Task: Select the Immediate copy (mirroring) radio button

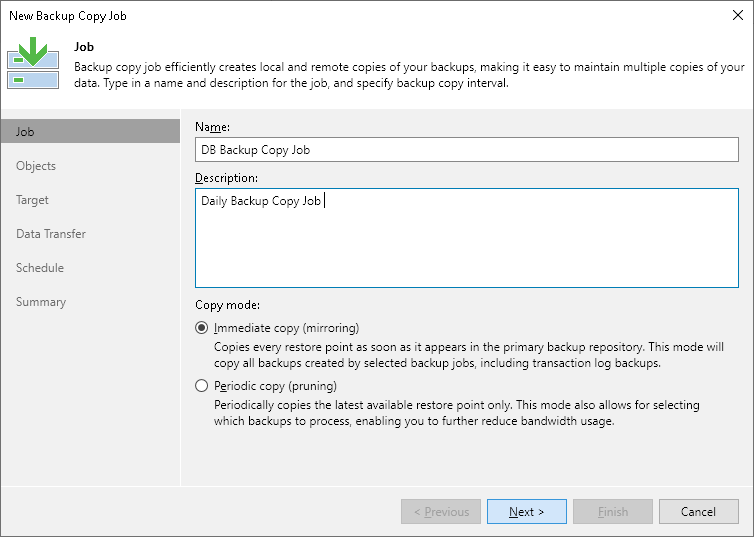Action: (x=203, y=328)
